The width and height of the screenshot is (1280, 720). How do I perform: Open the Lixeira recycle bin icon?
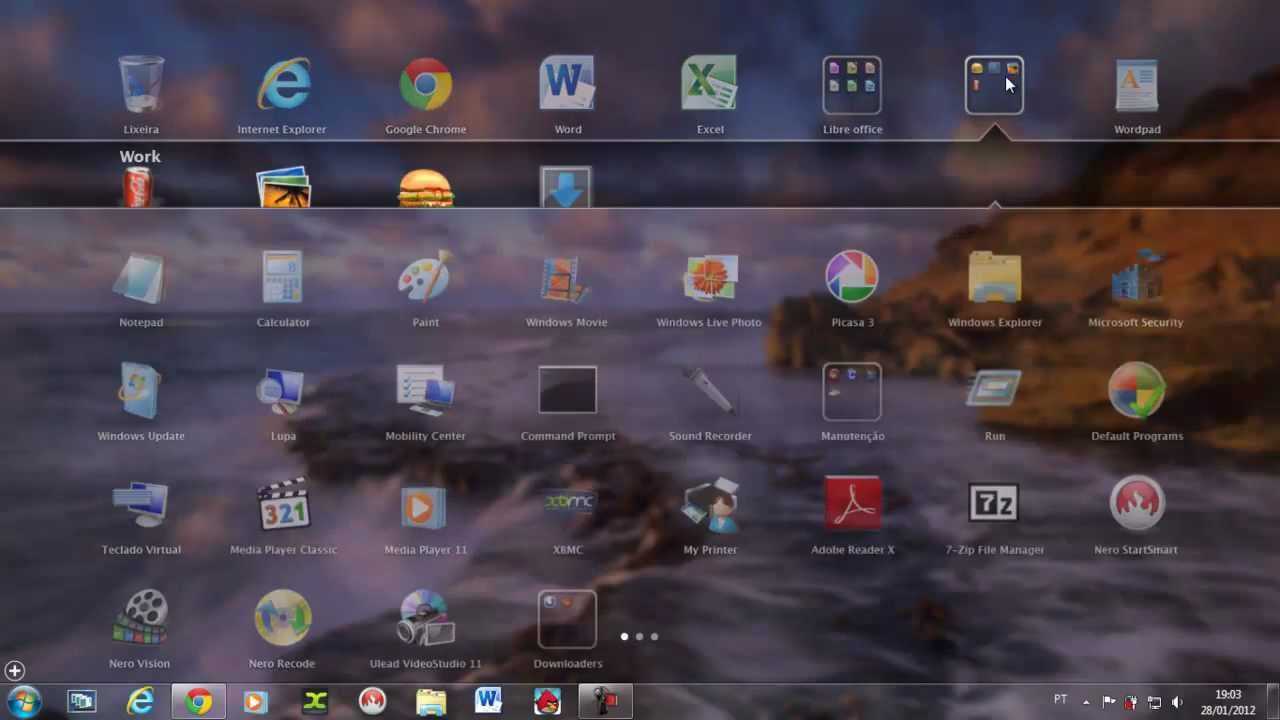tap(141, 85)
